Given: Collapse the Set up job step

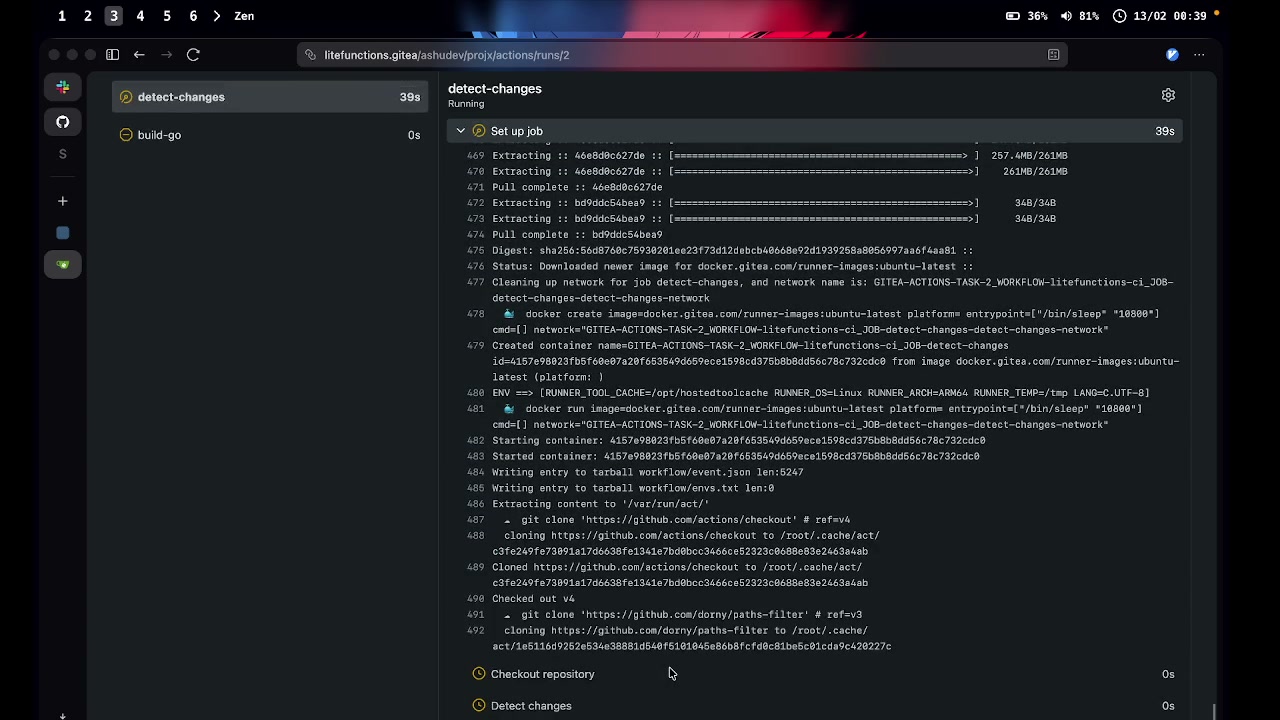Looking at the screenshot, I should click(815, 131).
